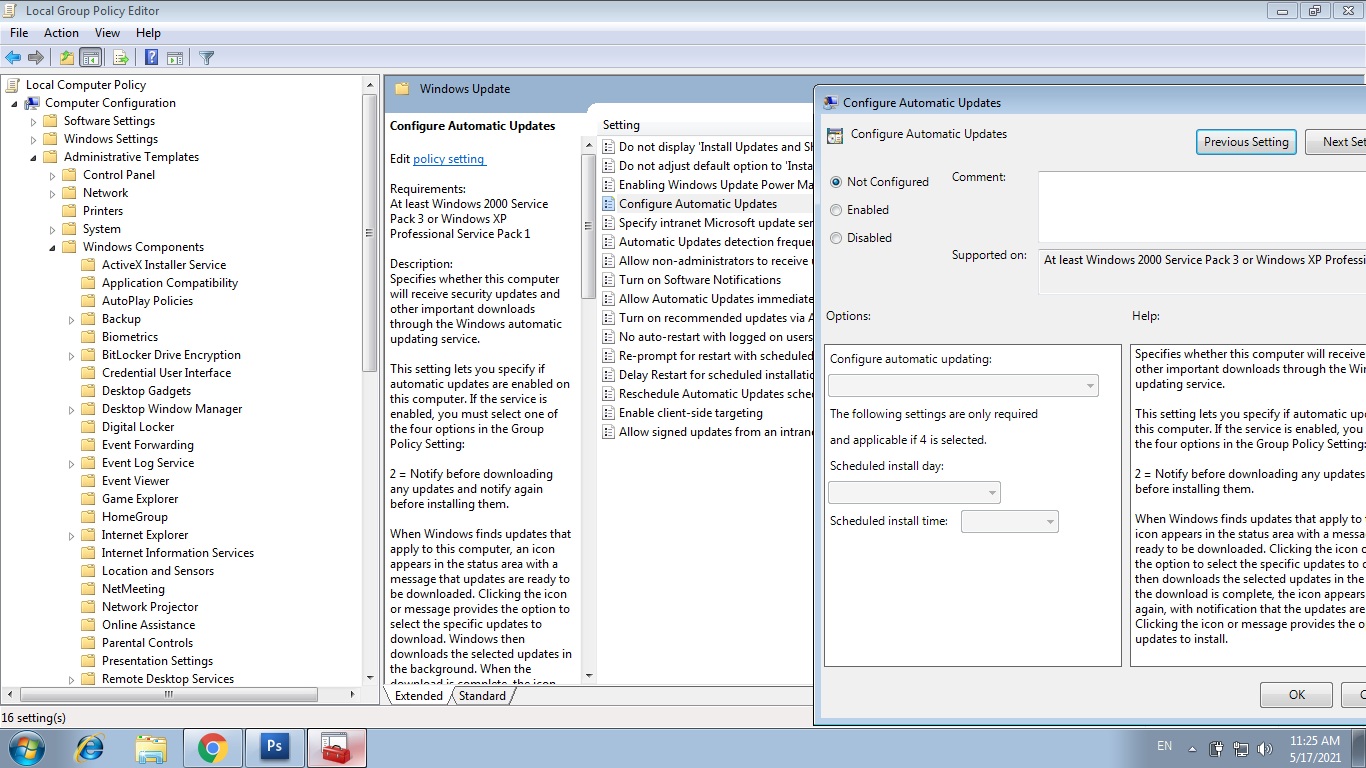The height and width of the screenshot is (768, 1366).
Task: Open the Scheduled install time dropdown
Action: 1009,521
